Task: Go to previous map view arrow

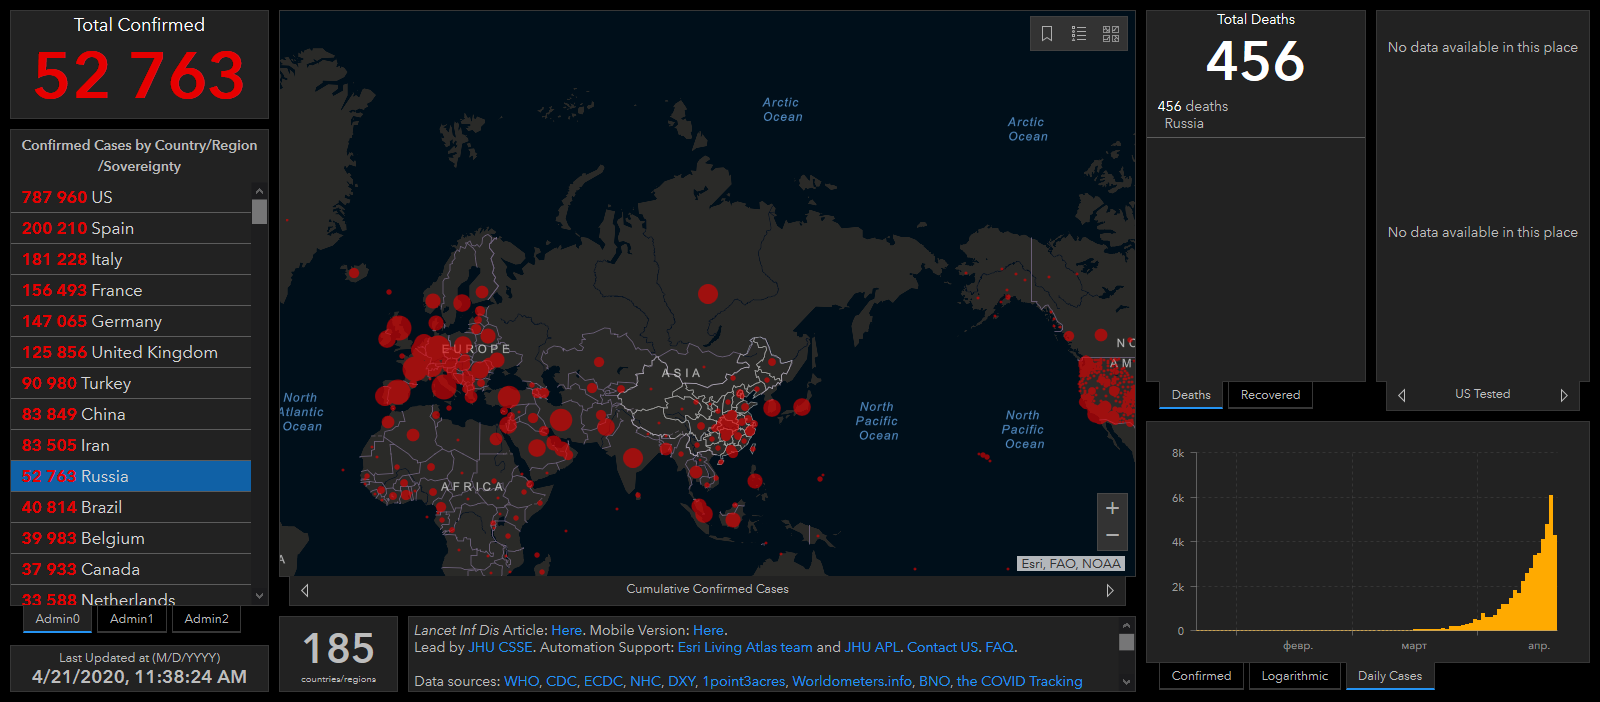Action: (305, 590)
